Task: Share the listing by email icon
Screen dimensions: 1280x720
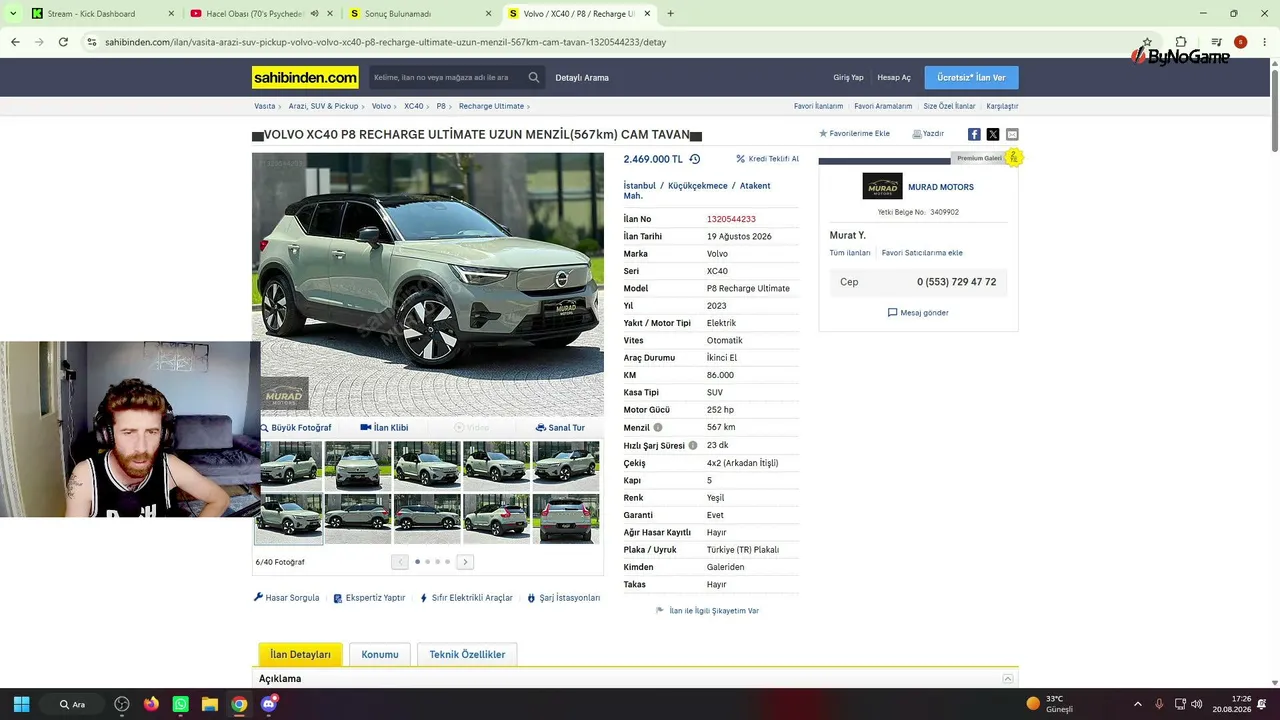Action: [1012, 134]
